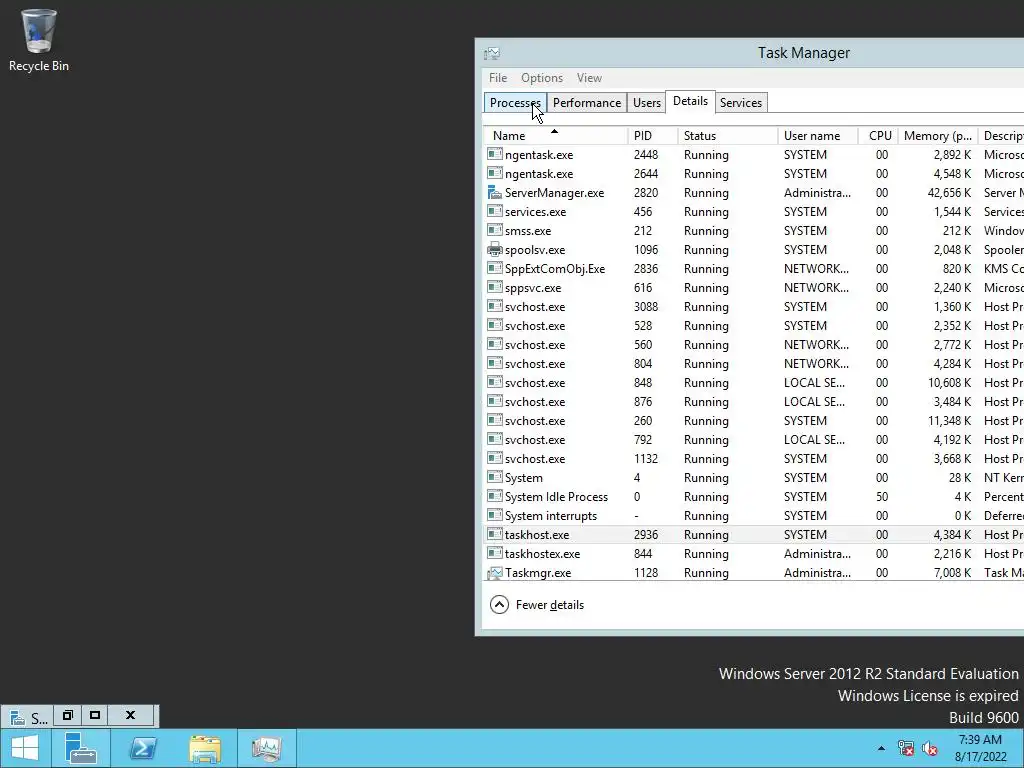Click the taskhost.exe process icon
This screenshot has width=1024, height=768.
coord(495,534)
